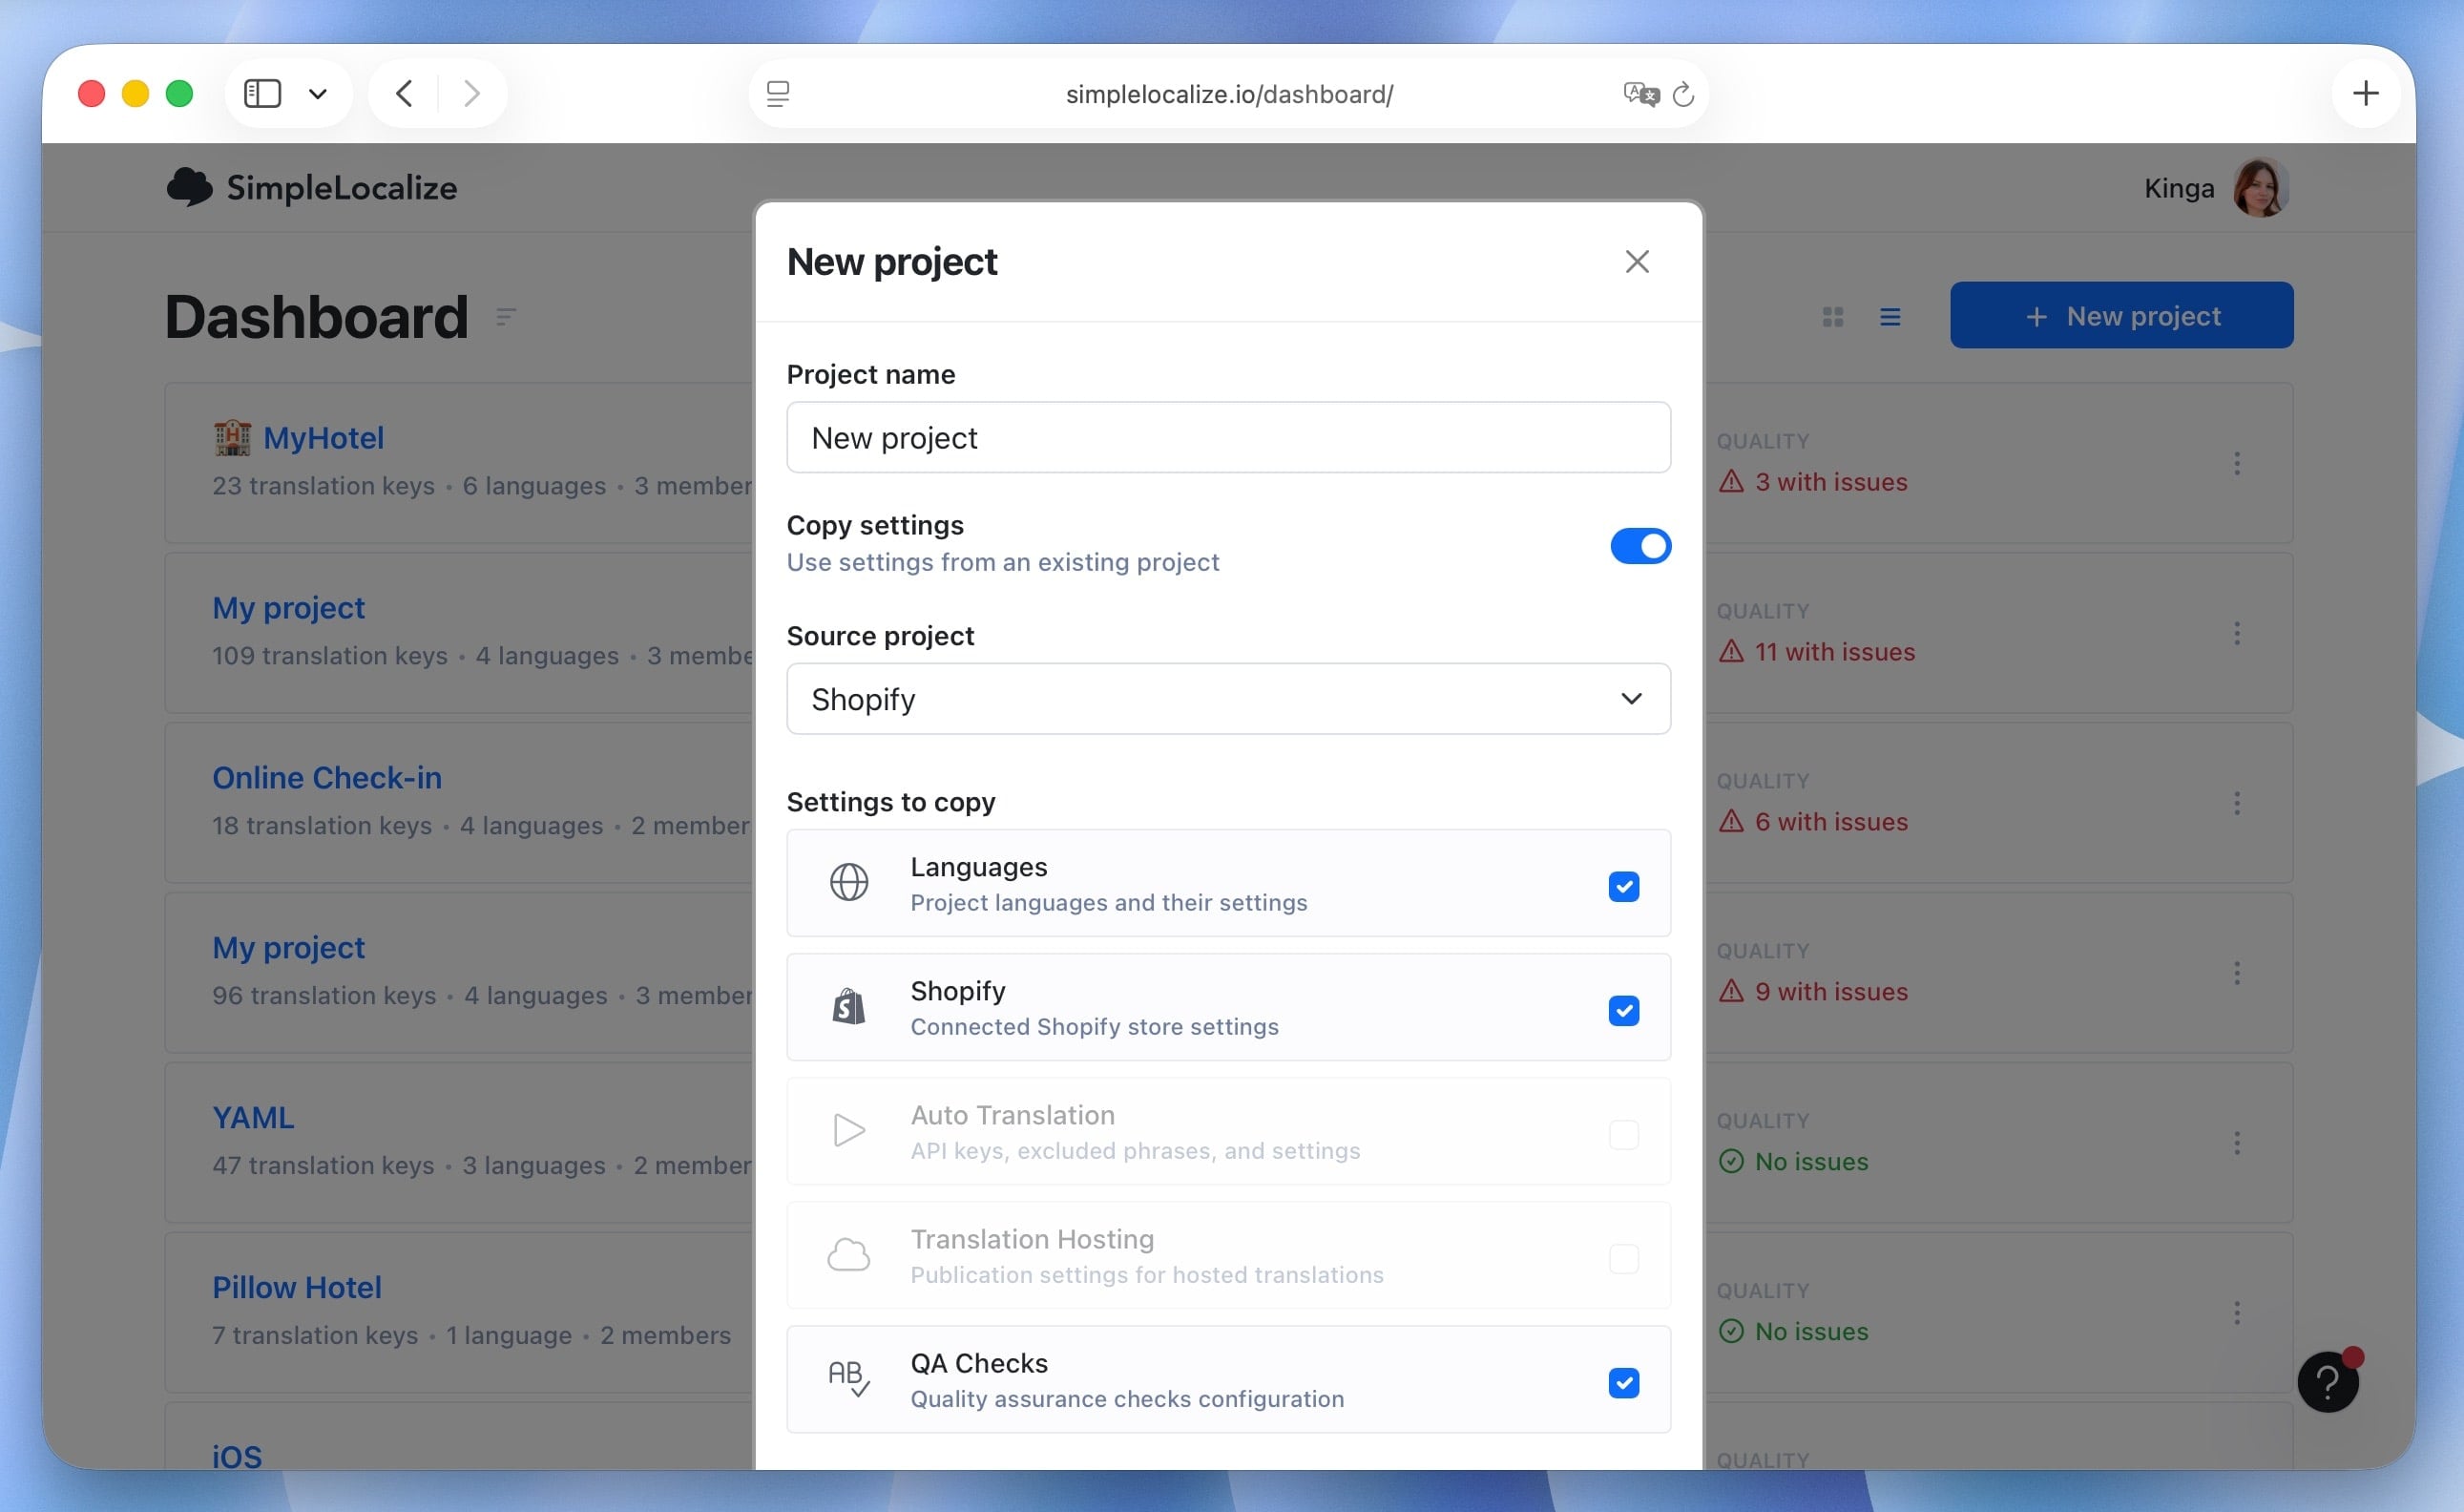The image size is (2464, 1512).
Task: Click the cloud icon for Translation Hosting
Action: (848, 1255)
